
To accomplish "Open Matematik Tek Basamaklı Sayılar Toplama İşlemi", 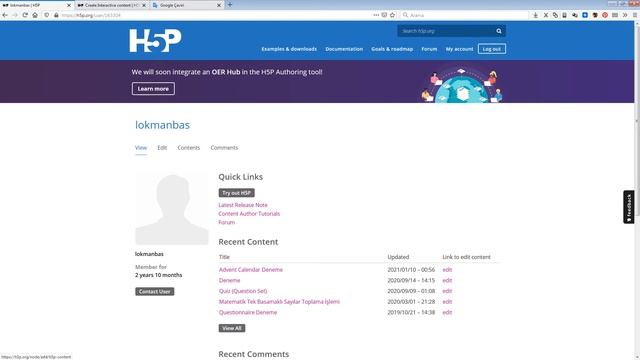I will click(x=279, y=302).
